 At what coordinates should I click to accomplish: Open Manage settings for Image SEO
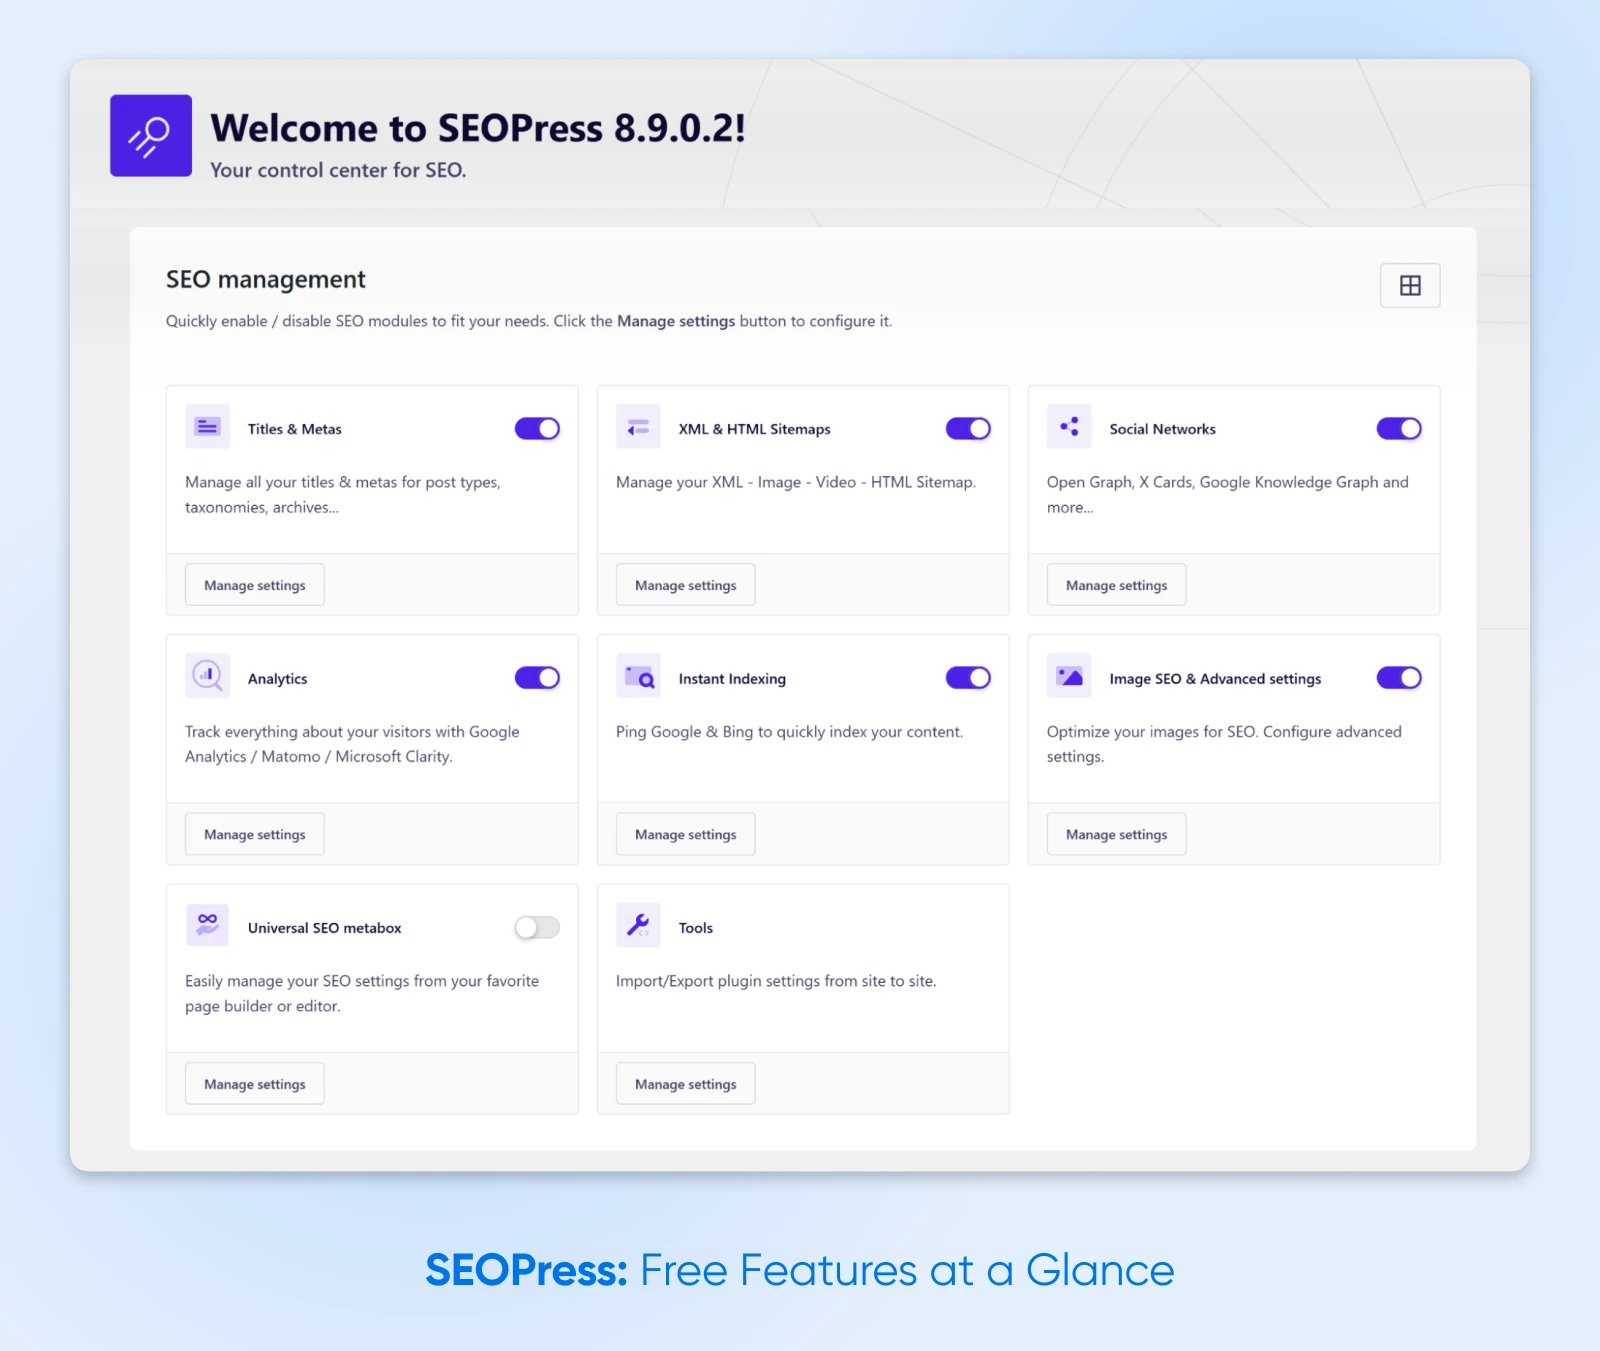1116,834
